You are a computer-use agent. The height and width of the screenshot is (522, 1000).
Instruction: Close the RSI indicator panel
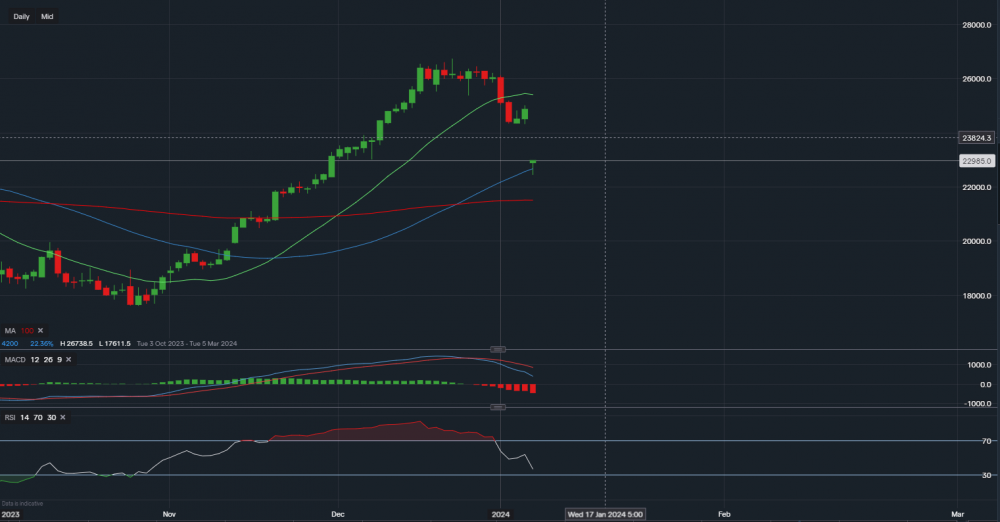click(x=61, y=416)
